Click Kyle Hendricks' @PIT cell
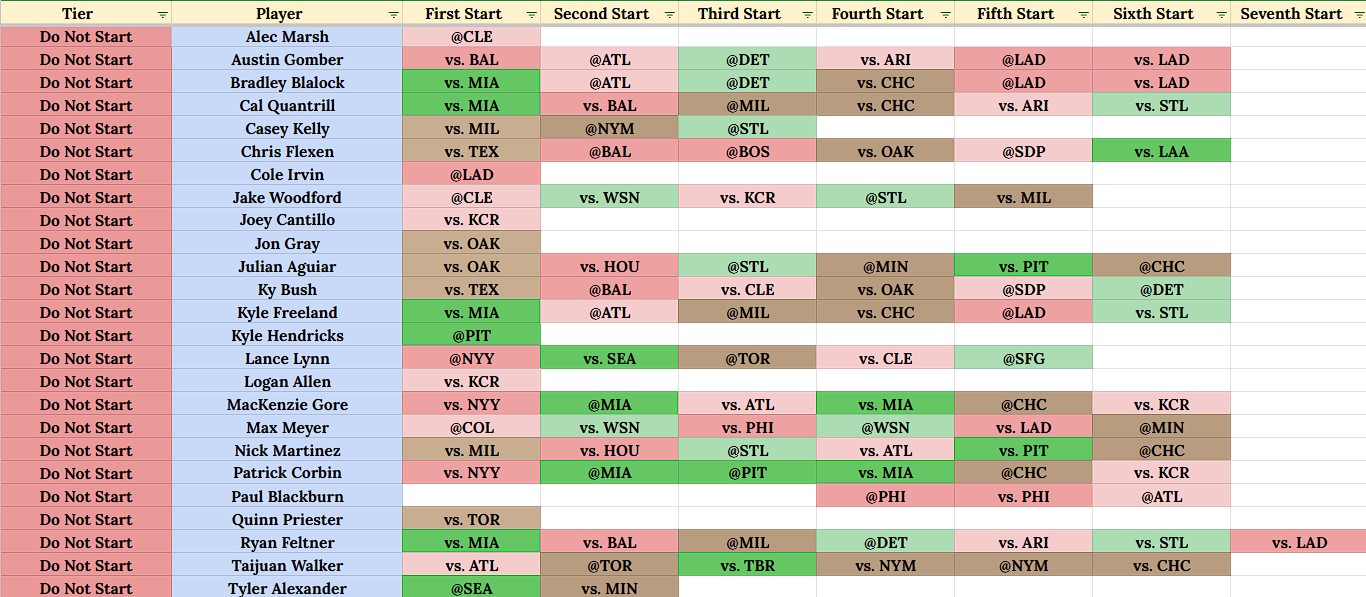This screenshot has height=597, width=1366. point(472,336)
